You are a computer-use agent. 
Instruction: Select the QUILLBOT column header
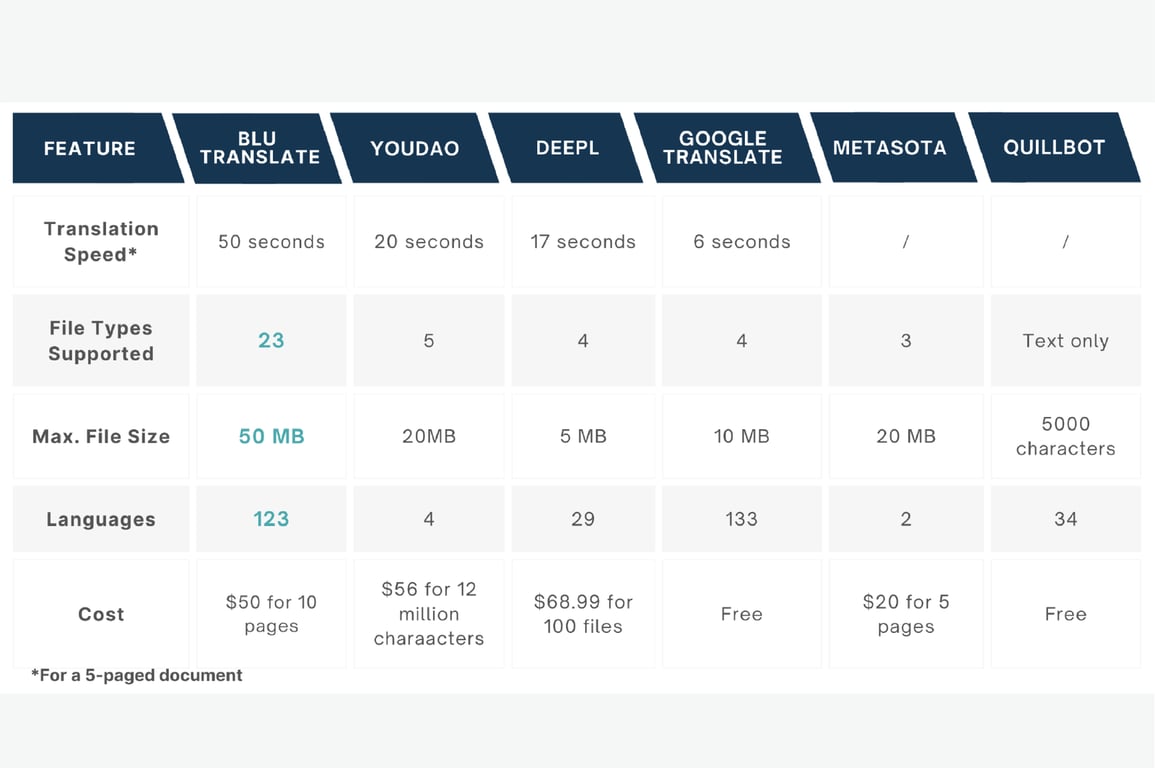[x=1054, y=148]
